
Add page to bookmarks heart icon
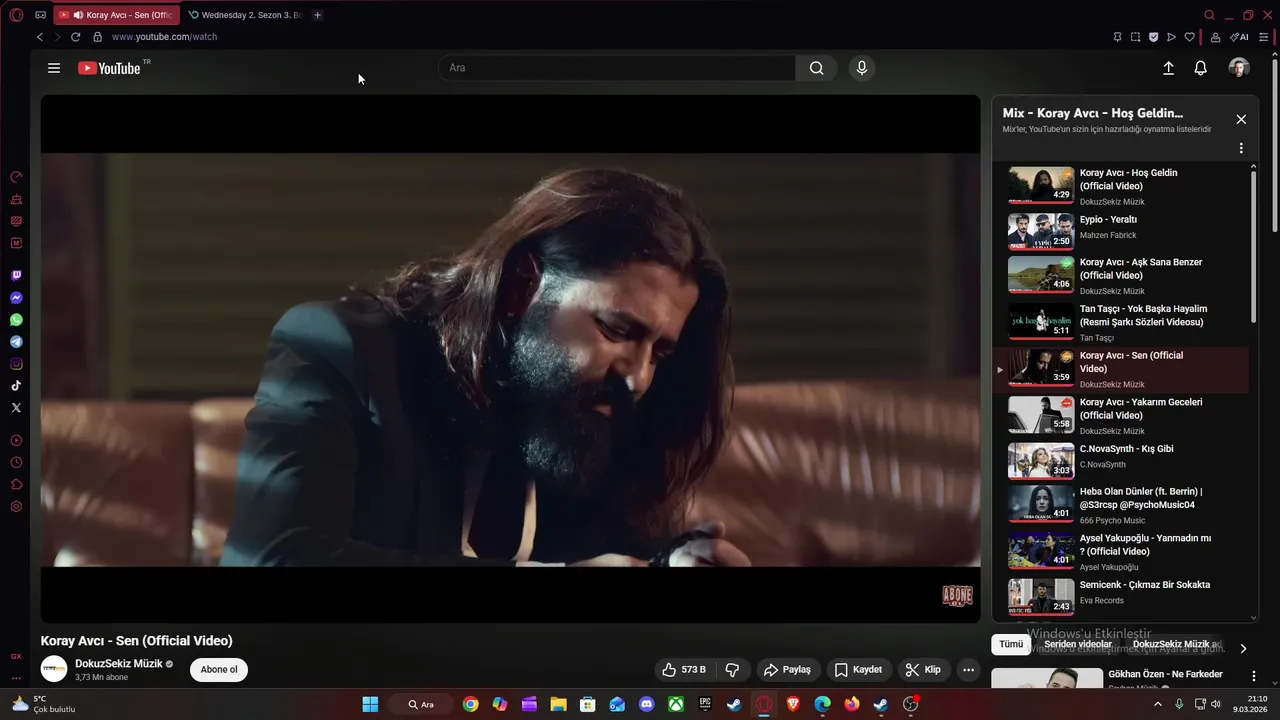point(1189,37)
